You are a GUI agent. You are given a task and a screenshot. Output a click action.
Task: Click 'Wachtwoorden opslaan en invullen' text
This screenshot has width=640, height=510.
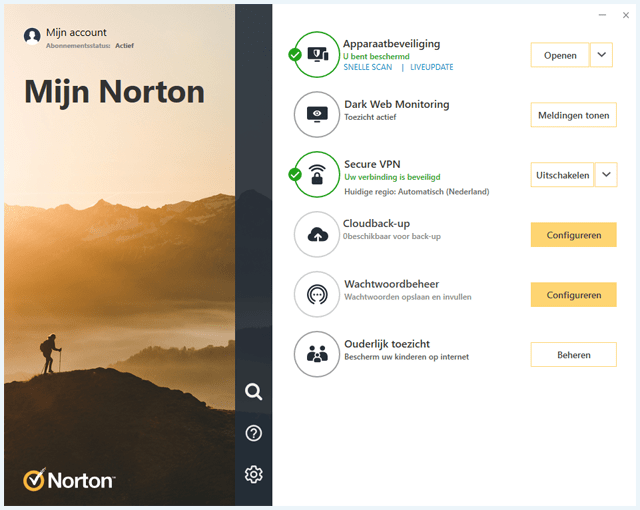[408, 297]
